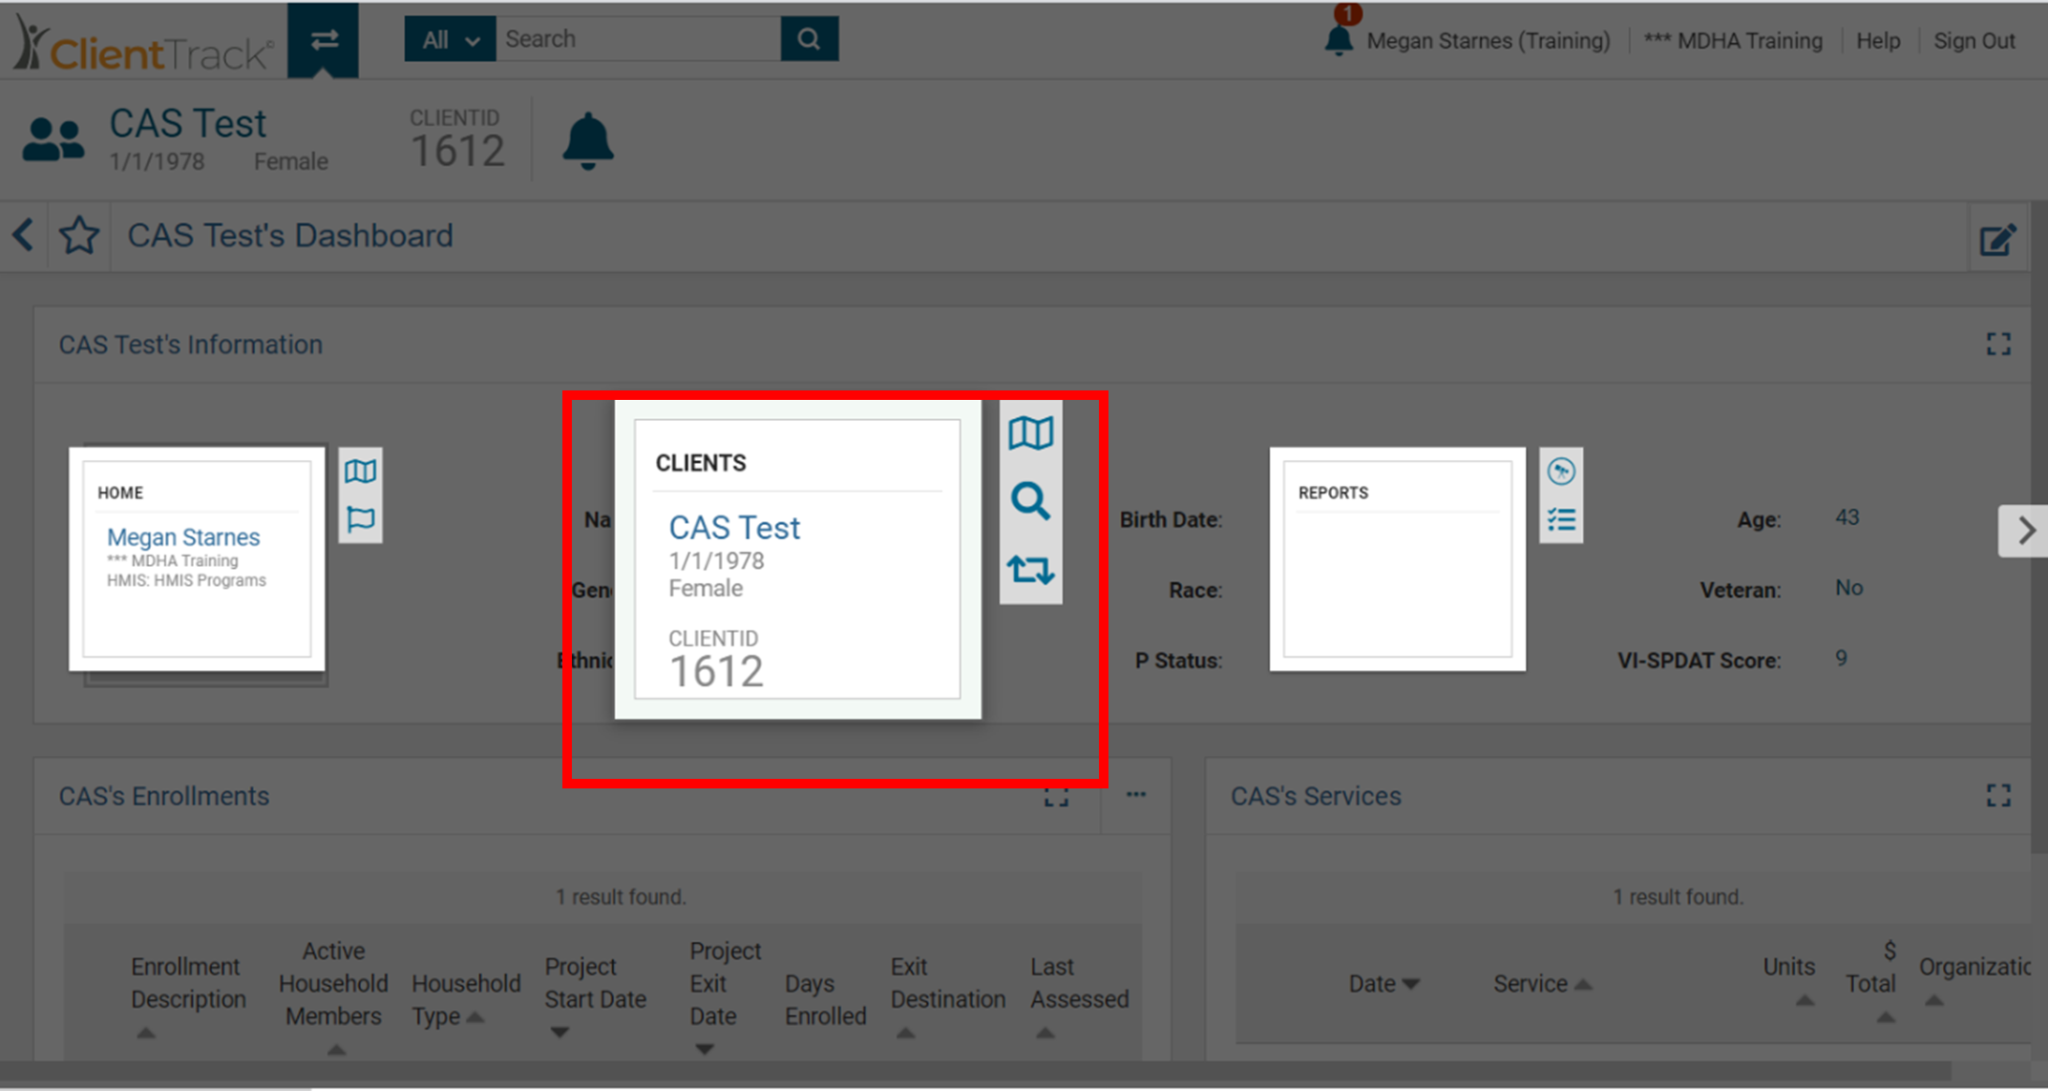Click the switch client arrows icon beside Clients card
The height and width of the screenshot is (1091, 2048).
click(1030, 570)
